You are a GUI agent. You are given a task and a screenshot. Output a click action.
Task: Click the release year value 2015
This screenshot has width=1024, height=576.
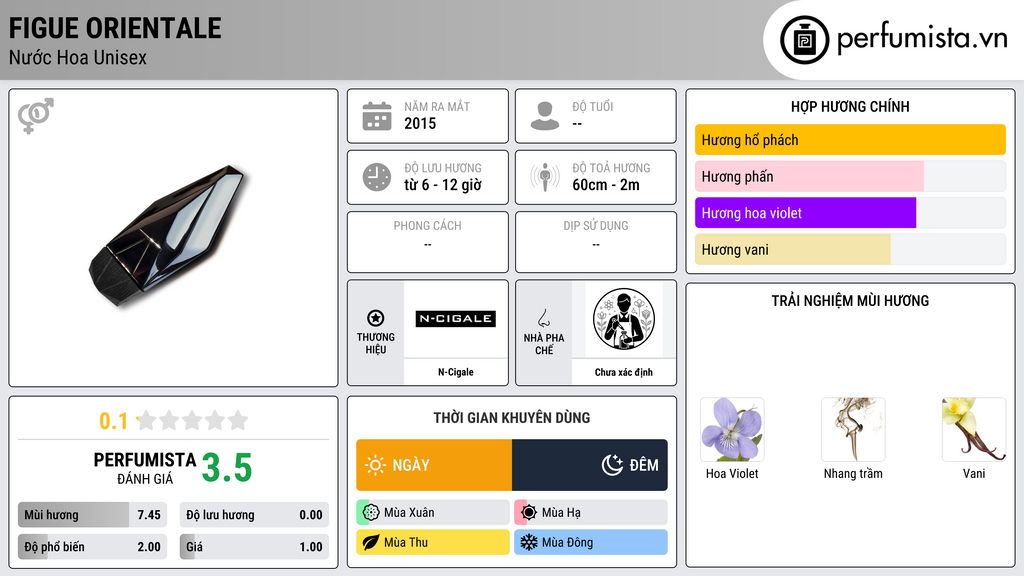420,123
